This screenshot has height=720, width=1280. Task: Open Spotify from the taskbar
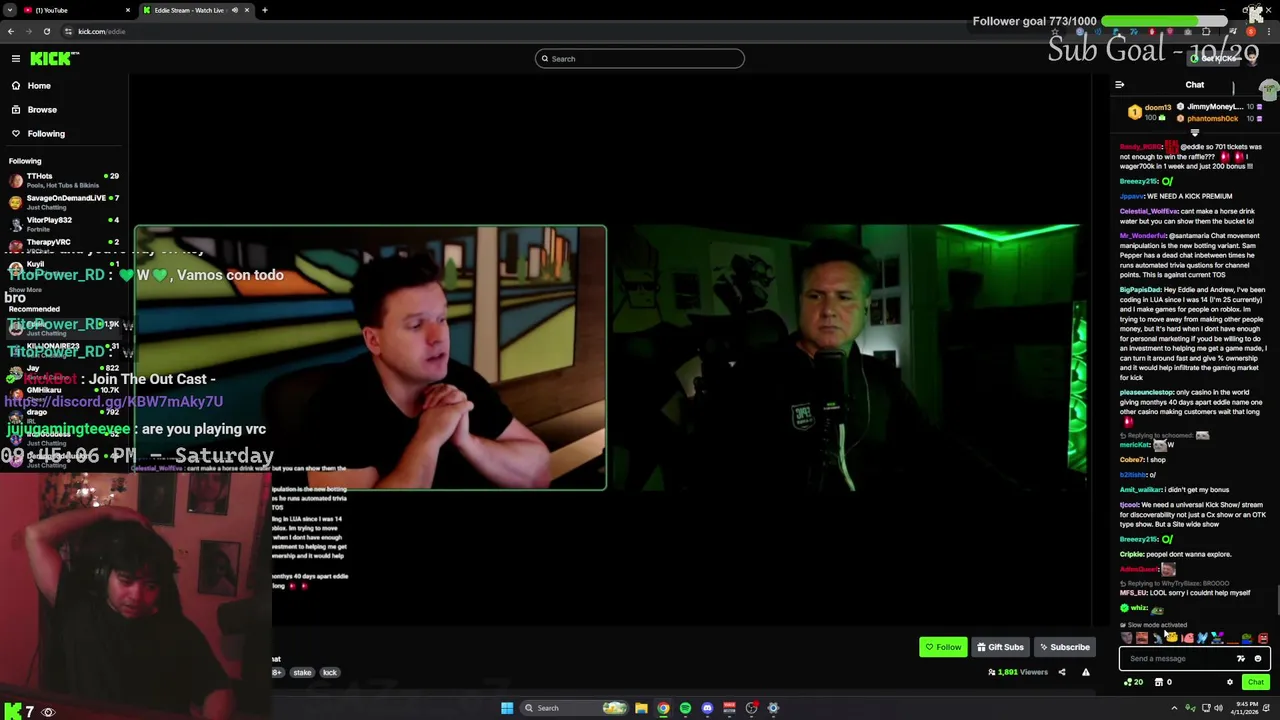tap(685, 708)
